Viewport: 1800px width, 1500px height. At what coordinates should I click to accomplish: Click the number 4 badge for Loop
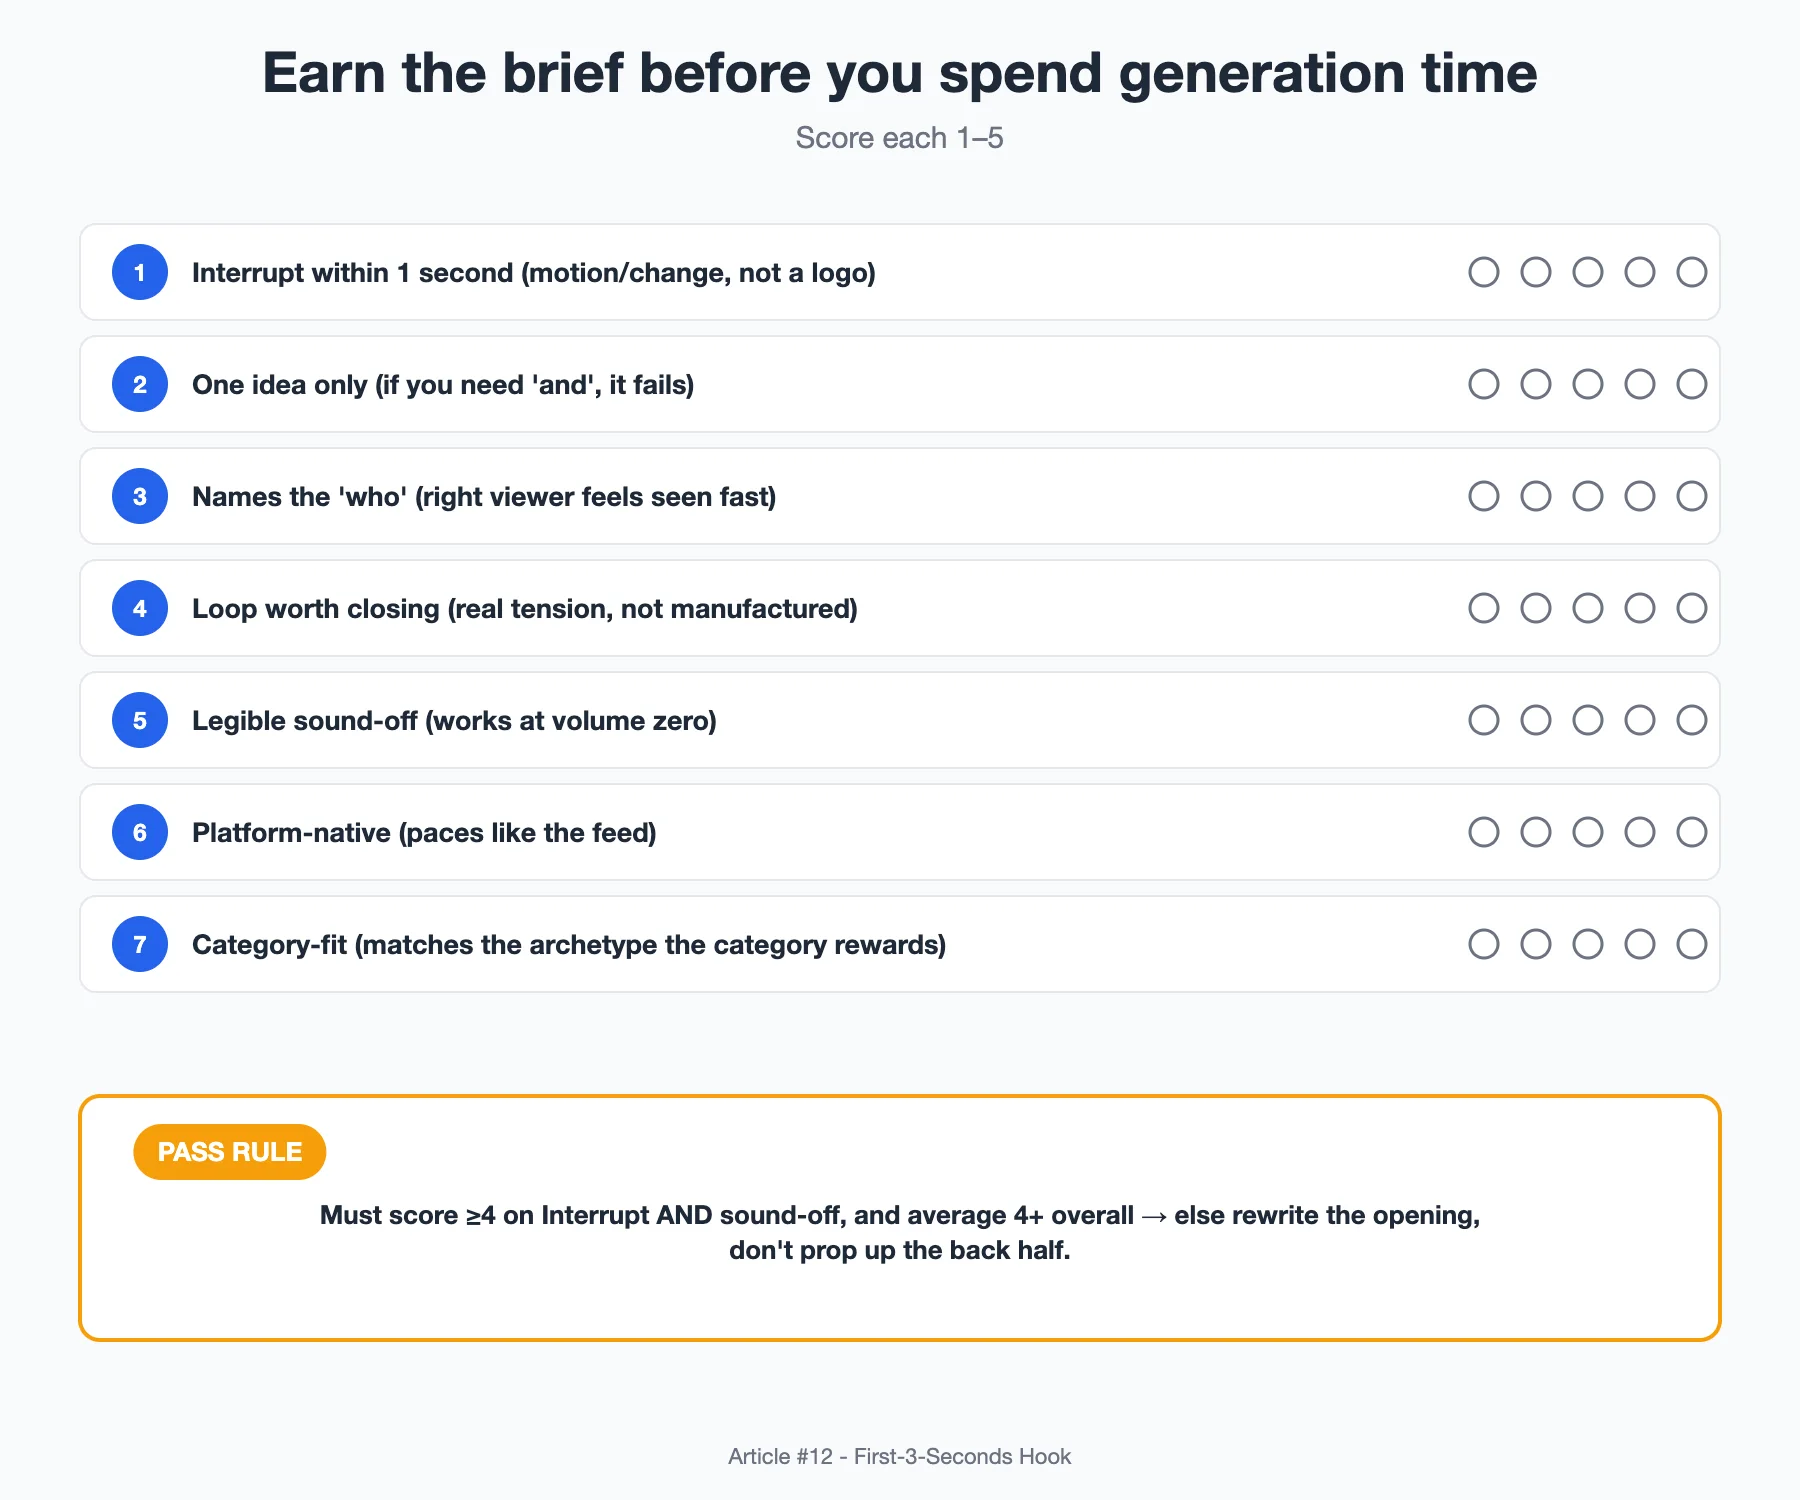pos(140,608)
